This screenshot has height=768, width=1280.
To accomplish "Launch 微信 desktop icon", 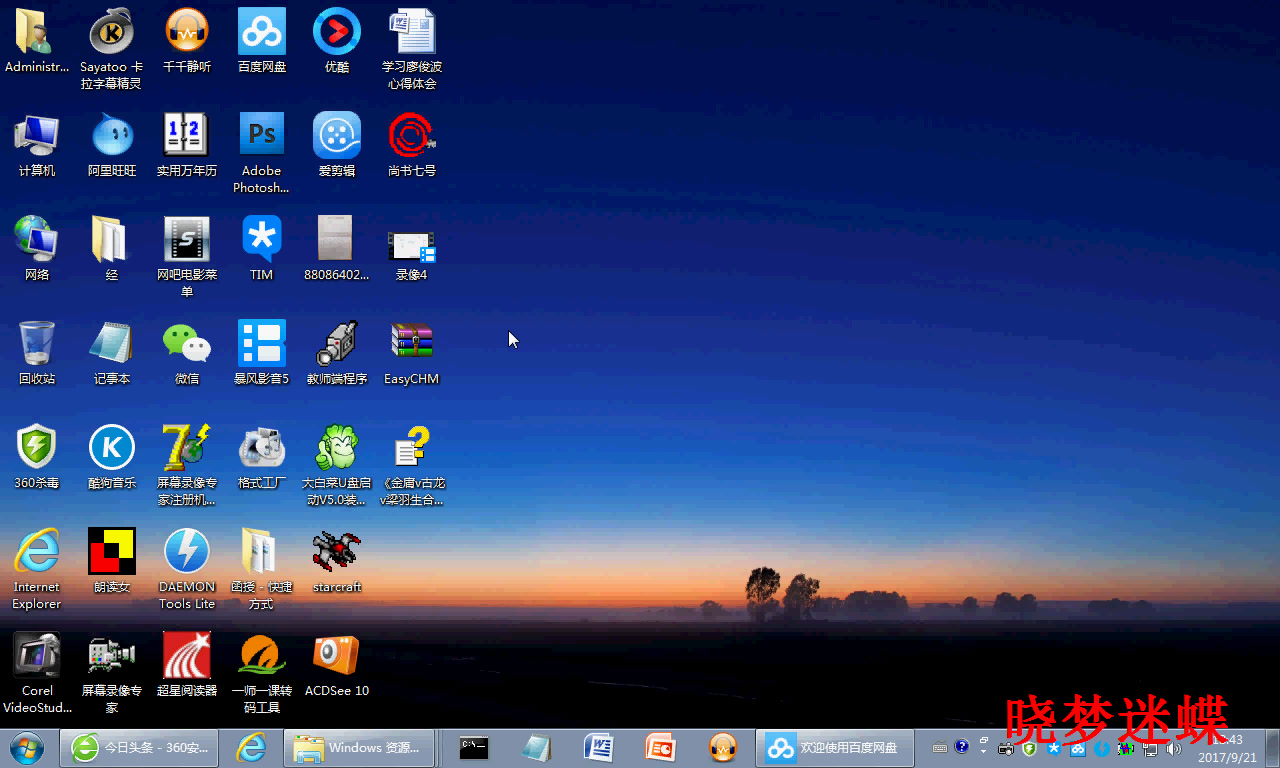I will coord(187,353).
